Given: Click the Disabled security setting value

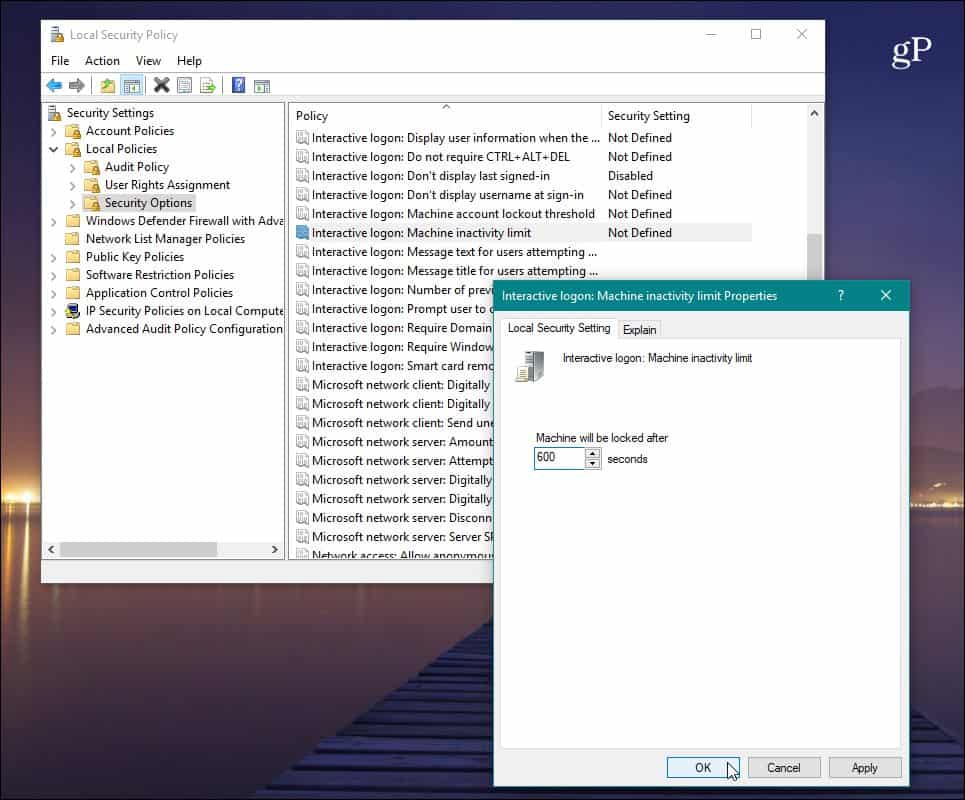Looking at the screenshot, I should pyautogui.click(x=630, y=176).
